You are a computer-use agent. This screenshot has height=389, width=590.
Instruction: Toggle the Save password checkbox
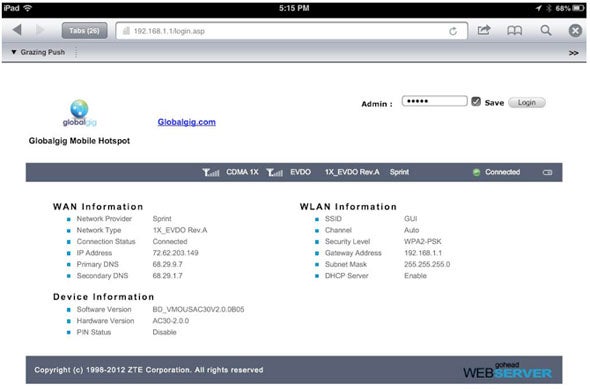[476, 101]
